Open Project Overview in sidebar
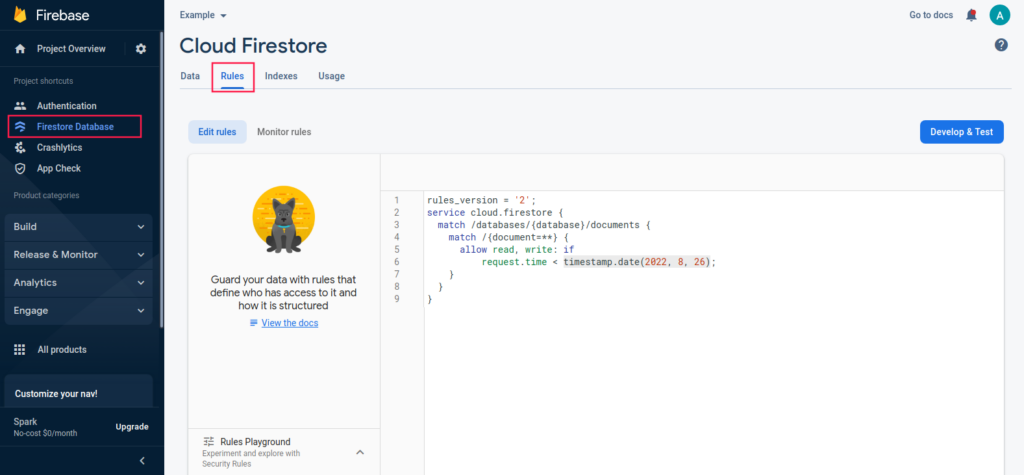Image resolution: width=1024 pixels, height=475 pixels. [x=71, y=48]
